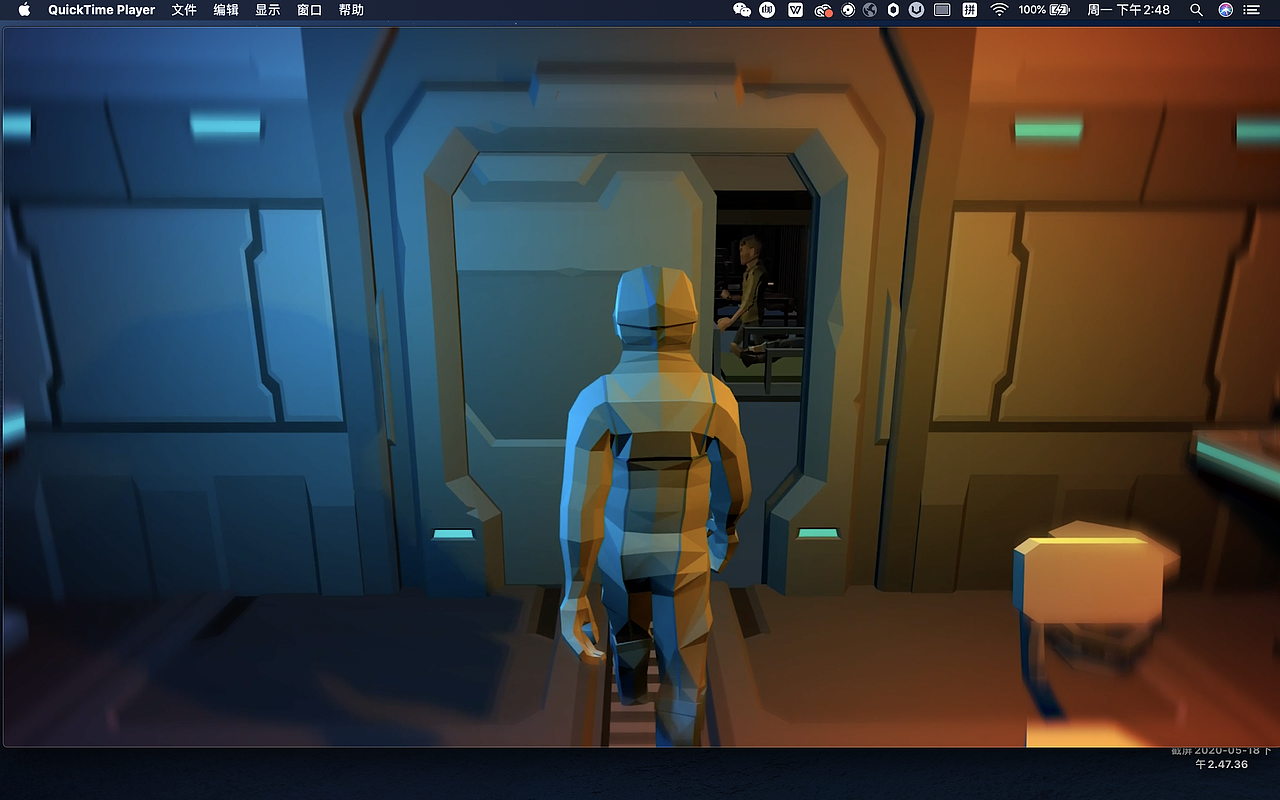
Task: Click the WPS 'W' menu bar icon
Action: [x=796, y=10]
